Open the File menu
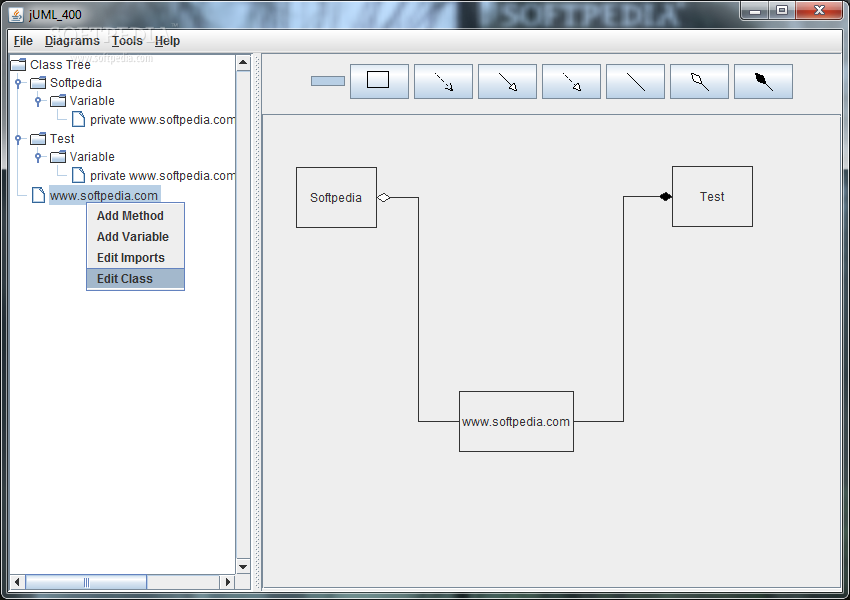The width and height of the screenshot is (850, 600). point(23,41)
